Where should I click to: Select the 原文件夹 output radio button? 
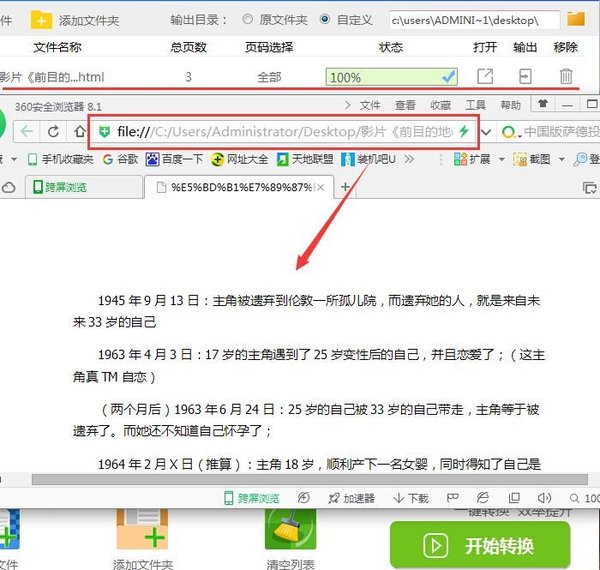(x=248, y=19)
